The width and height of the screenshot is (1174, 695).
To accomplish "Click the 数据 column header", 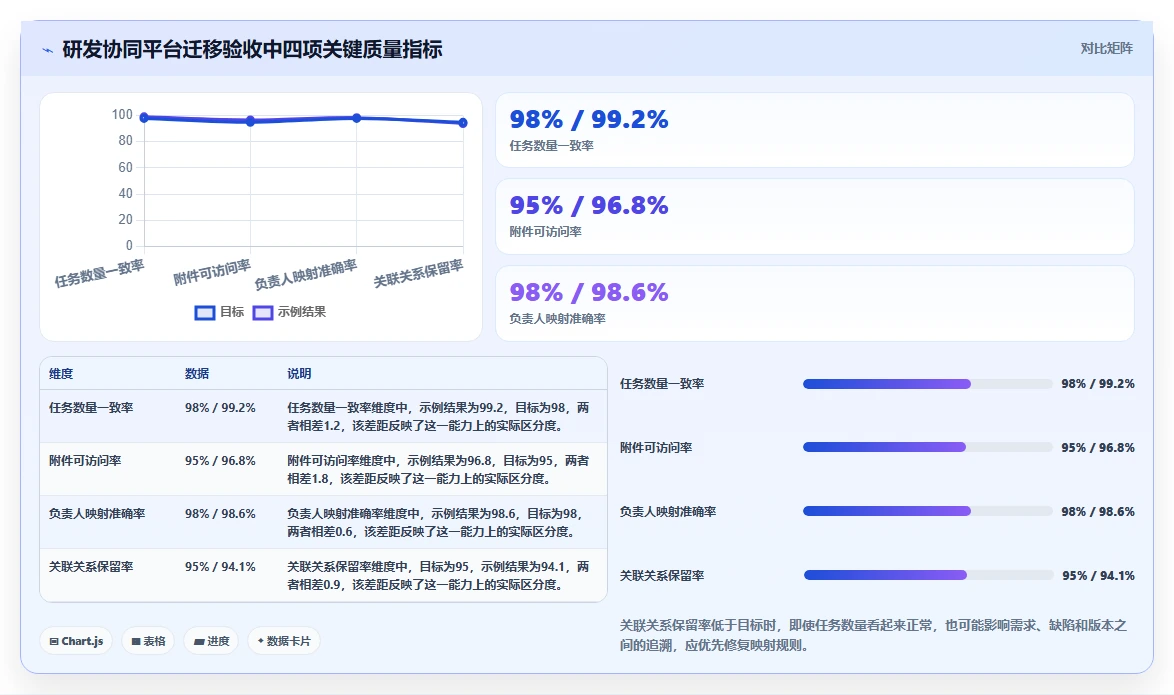I will [197, 374].
